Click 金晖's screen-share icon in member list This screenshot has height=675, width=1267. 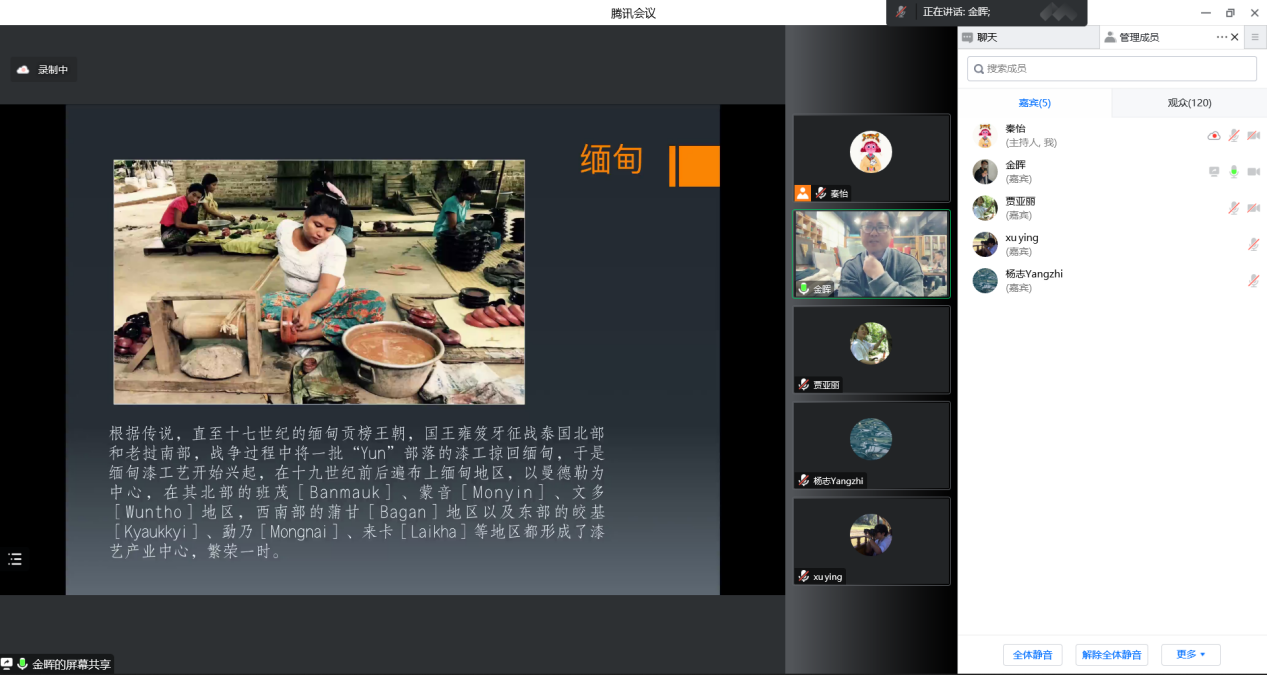point(1214,172)
